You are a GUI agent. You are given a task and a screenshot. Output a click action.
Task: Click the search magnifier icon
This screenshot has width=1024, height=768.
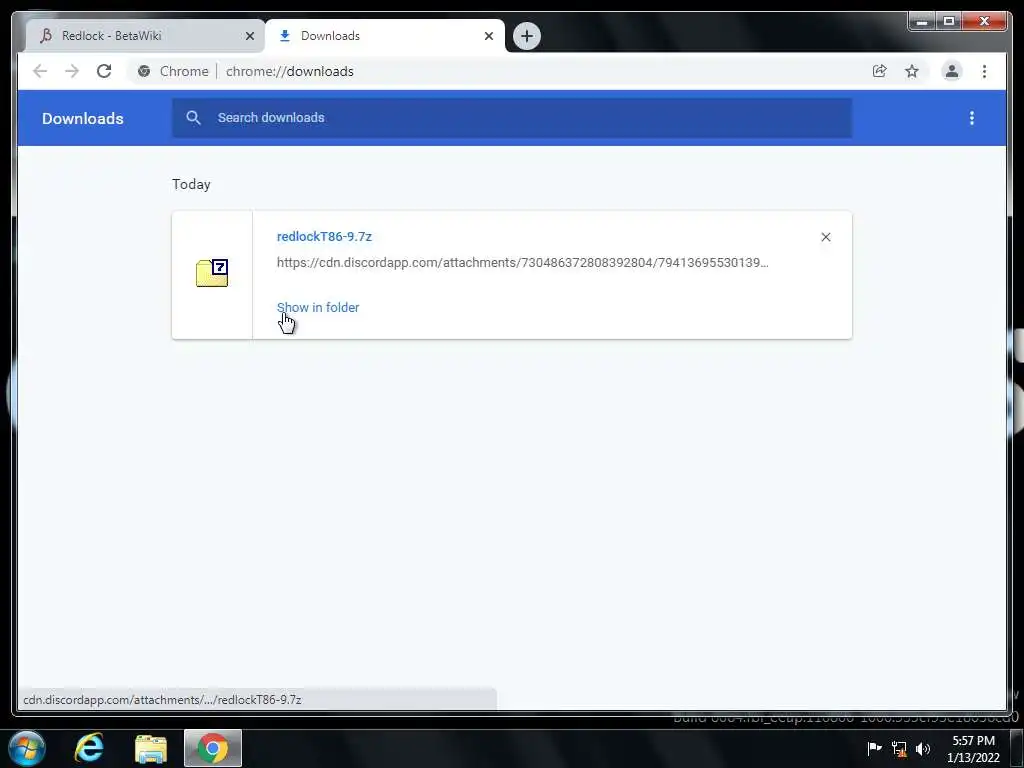point(193,118)
